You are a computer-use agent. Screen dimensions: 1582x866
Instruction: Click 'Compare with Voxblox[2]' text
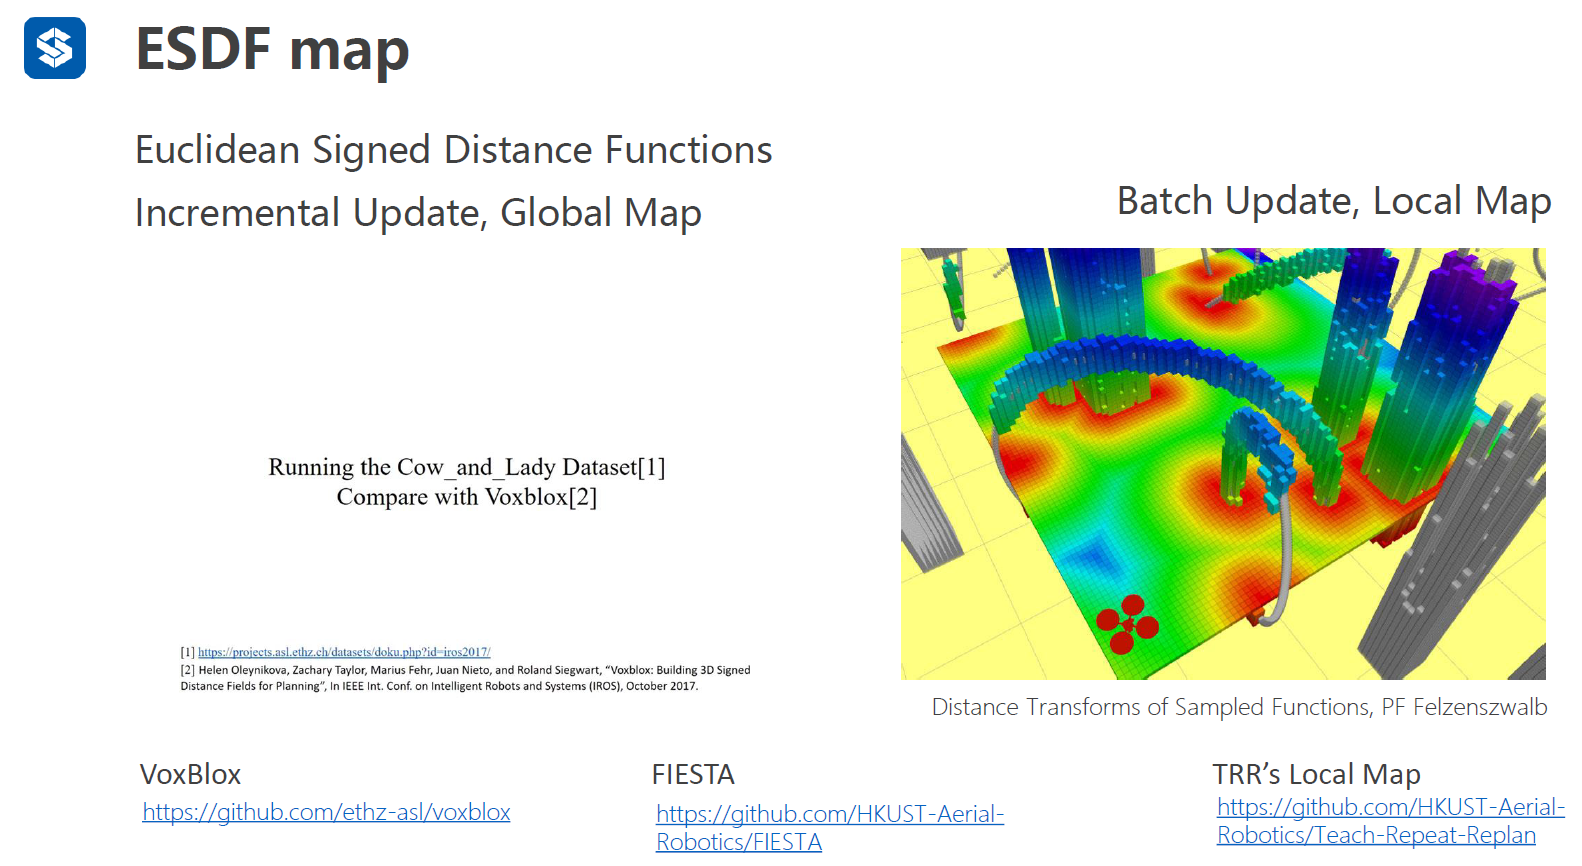tap(467, 497)
